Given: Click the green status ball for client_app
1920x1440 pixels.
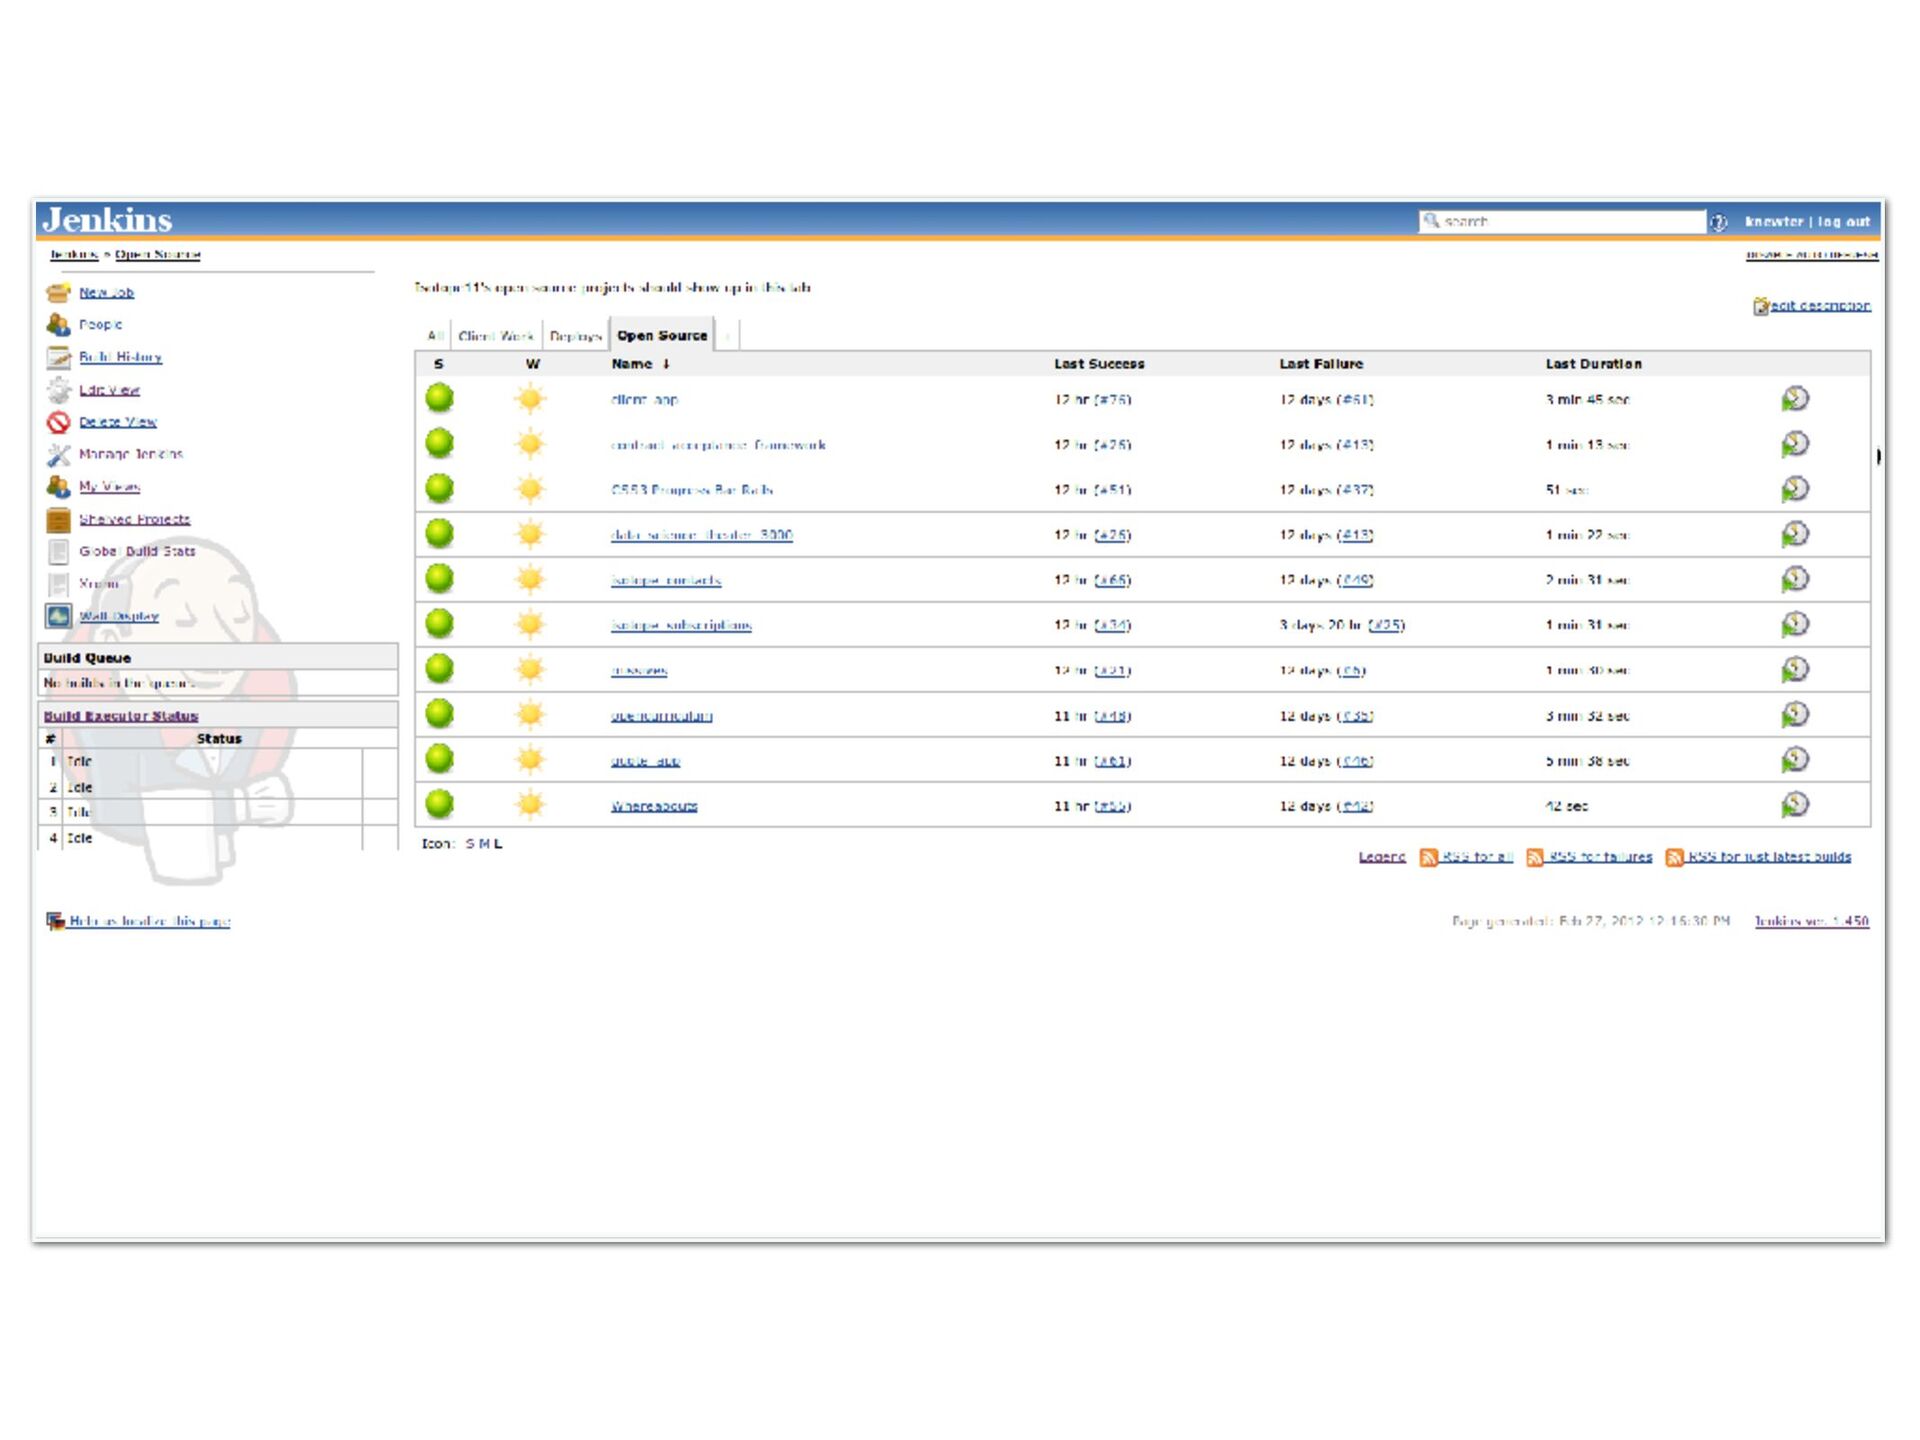Looking at the screenshot, I should [439, 398].
